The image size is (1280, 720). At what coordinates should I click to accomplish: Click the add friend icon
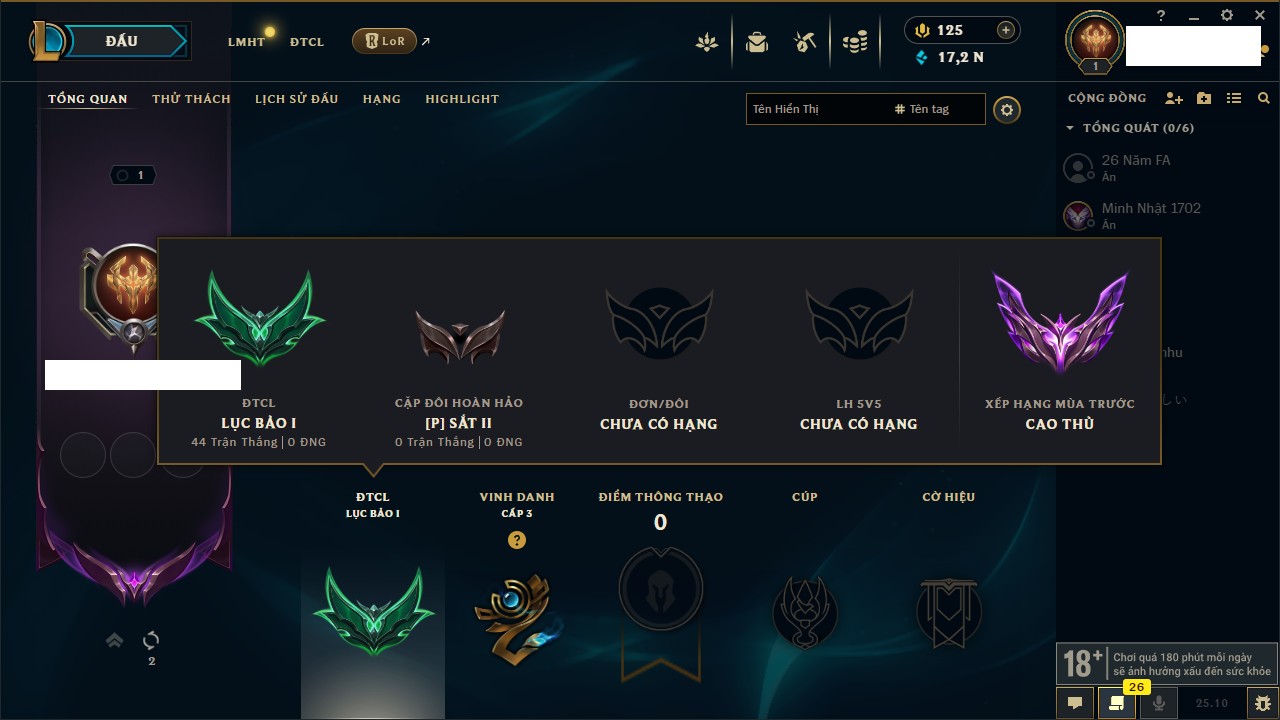tap(1174, 98)
